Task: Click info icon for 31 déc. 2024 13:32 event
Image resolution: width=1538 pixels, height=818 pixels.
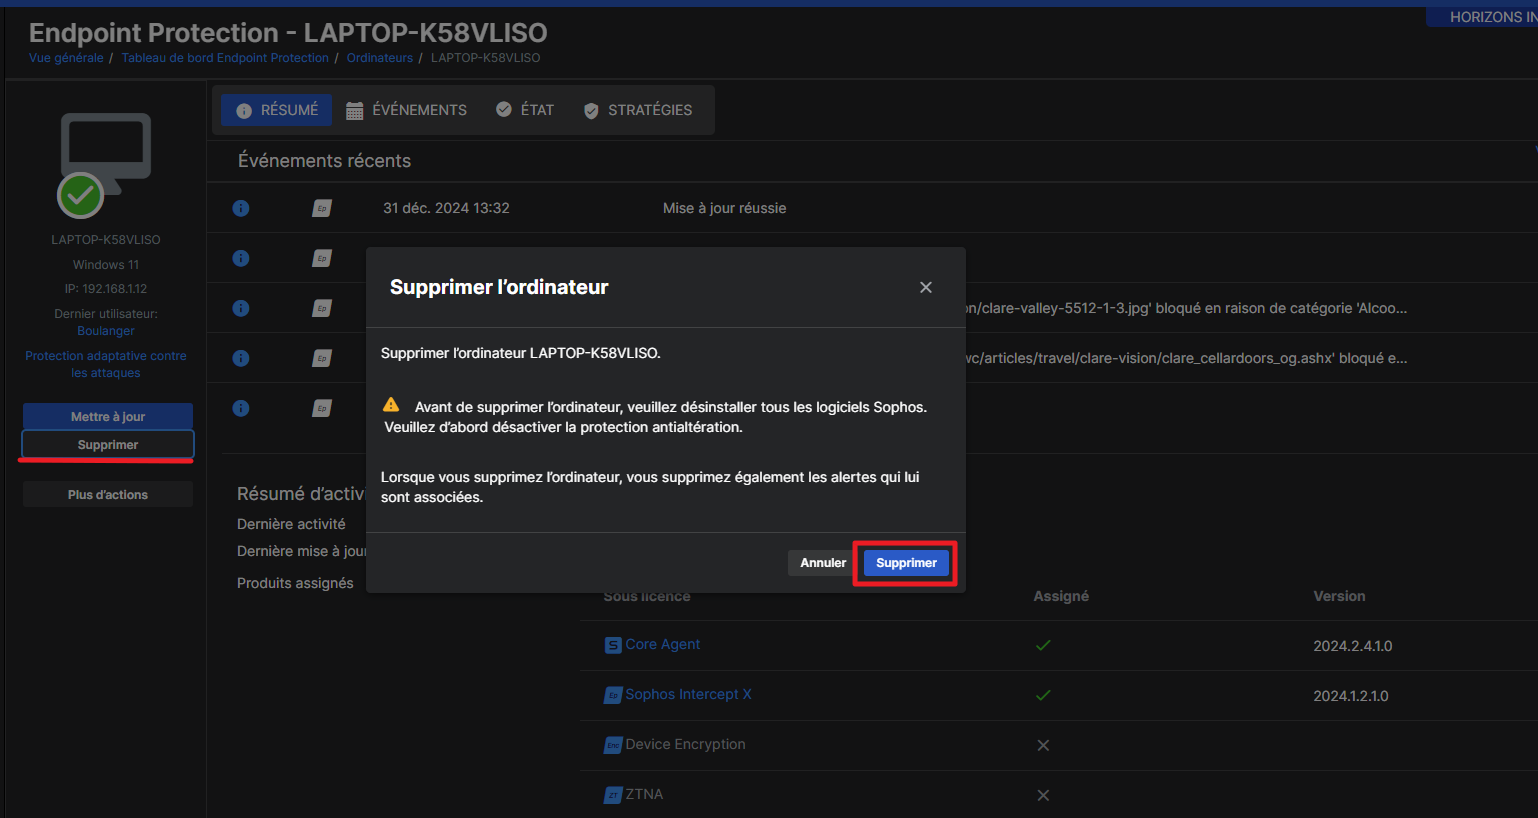Action: point(241,208)
